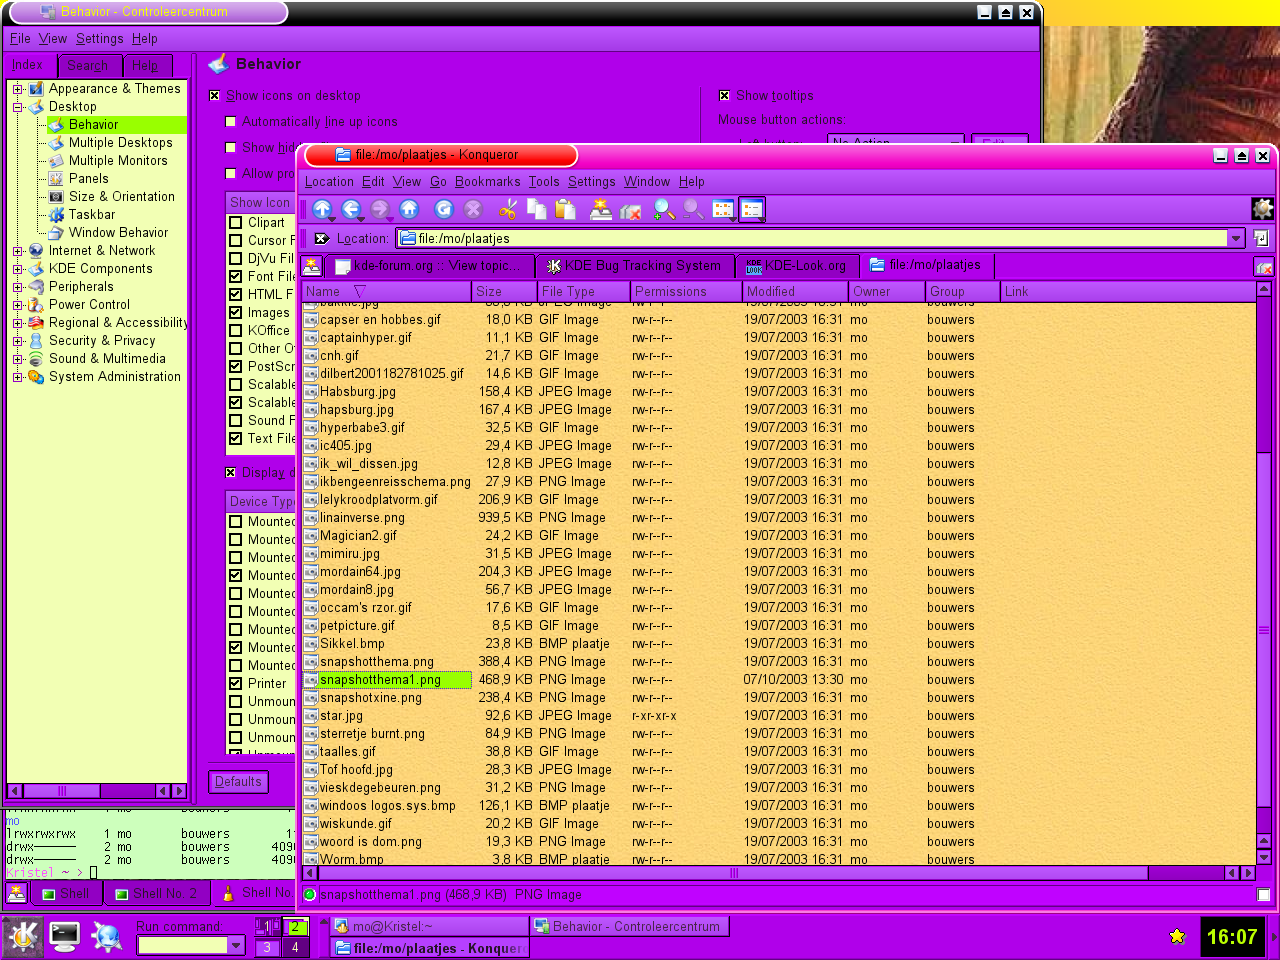Check the Clipart preview checkbox

click(x=236, y=223)
